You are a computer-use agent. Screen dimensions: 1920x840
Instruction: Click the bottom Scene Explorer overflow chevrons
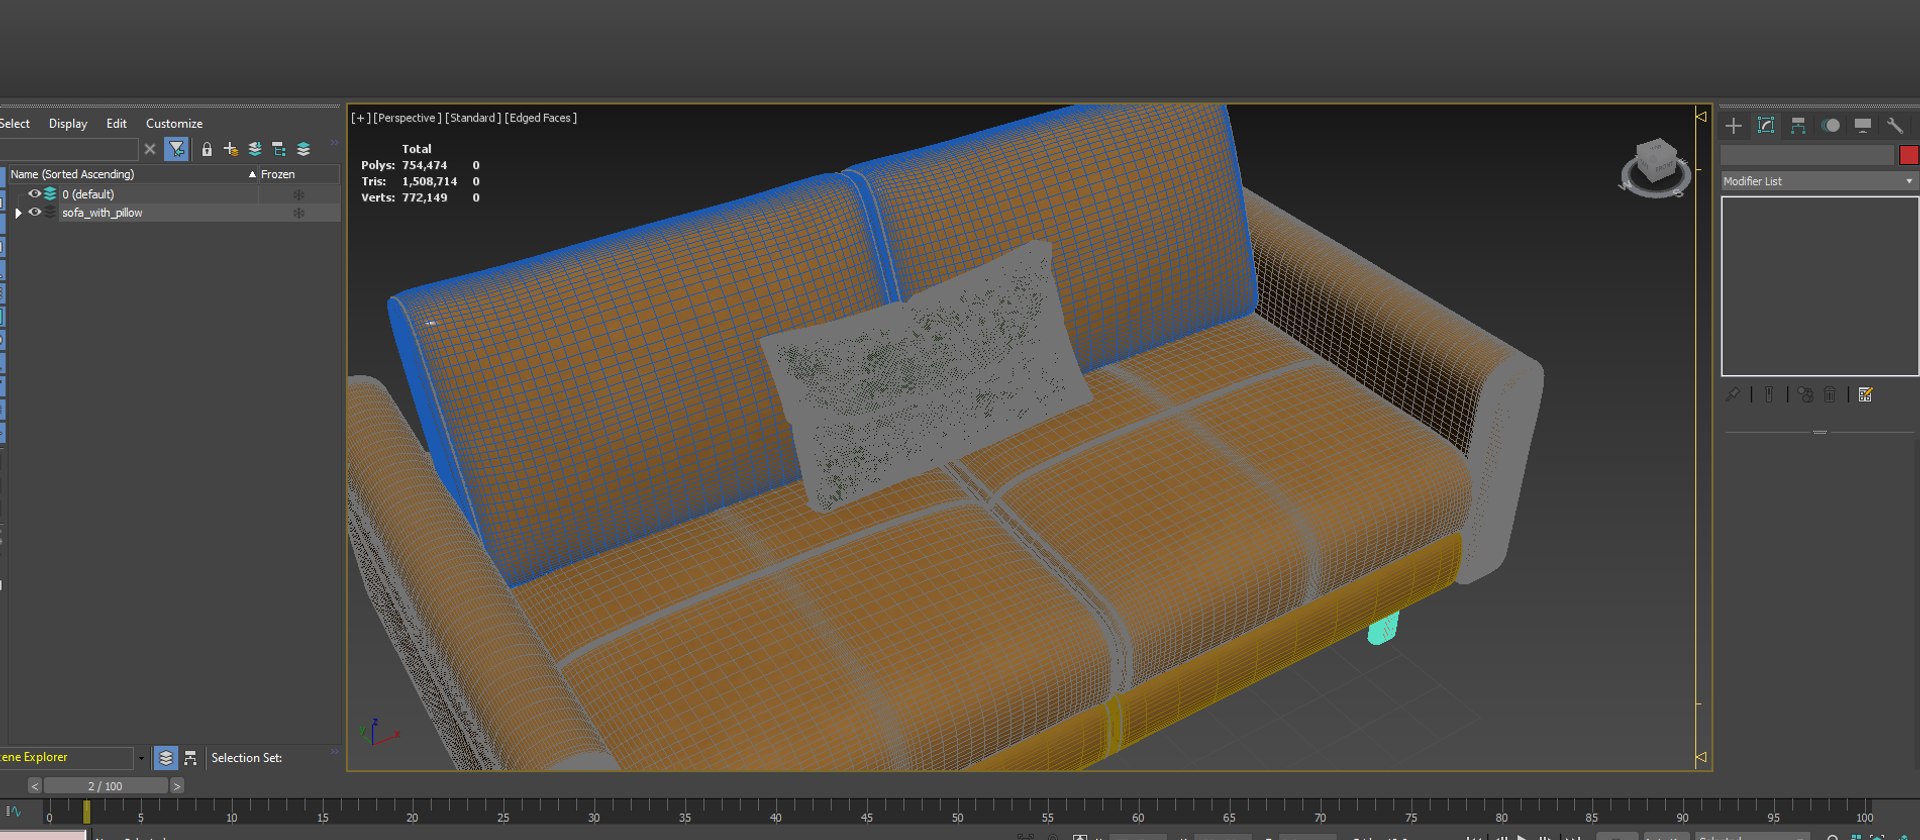coord(334,752)
